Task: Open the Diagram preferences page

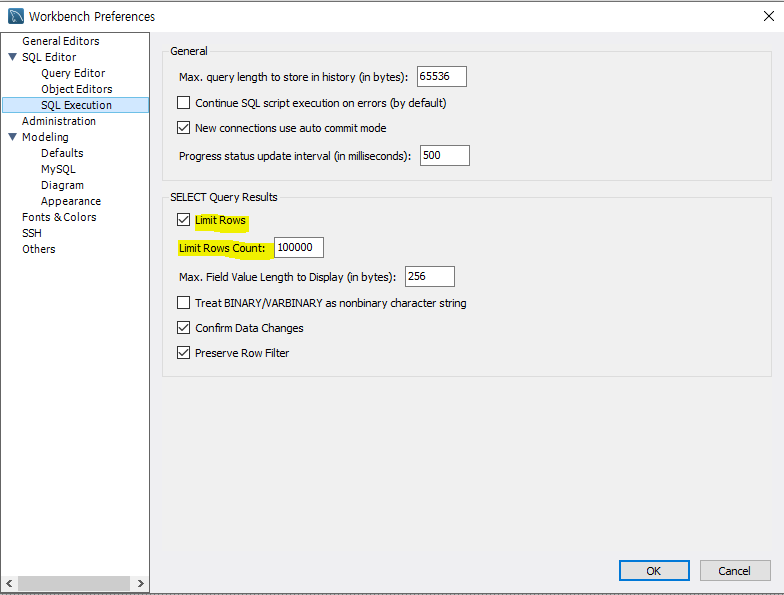Action: click(x=62, y=185)
